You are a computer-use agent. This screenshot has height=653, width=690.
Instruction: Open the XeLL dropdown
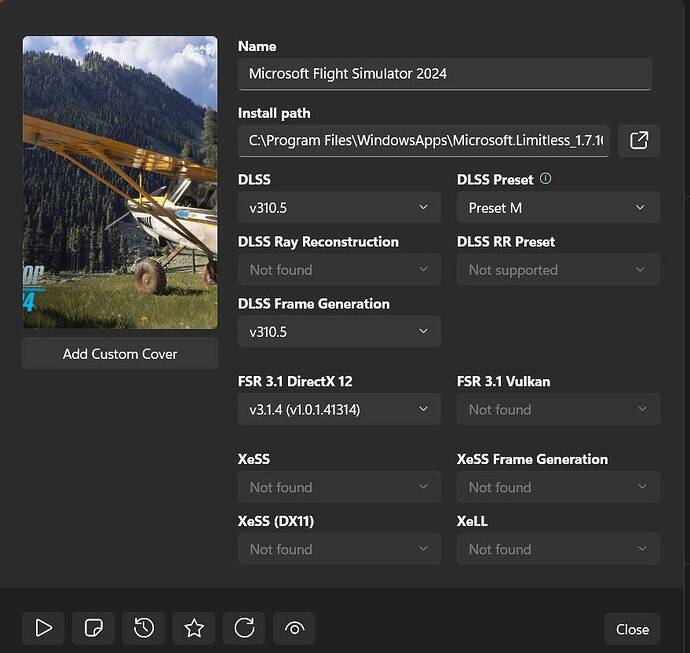tap(558, 549)
